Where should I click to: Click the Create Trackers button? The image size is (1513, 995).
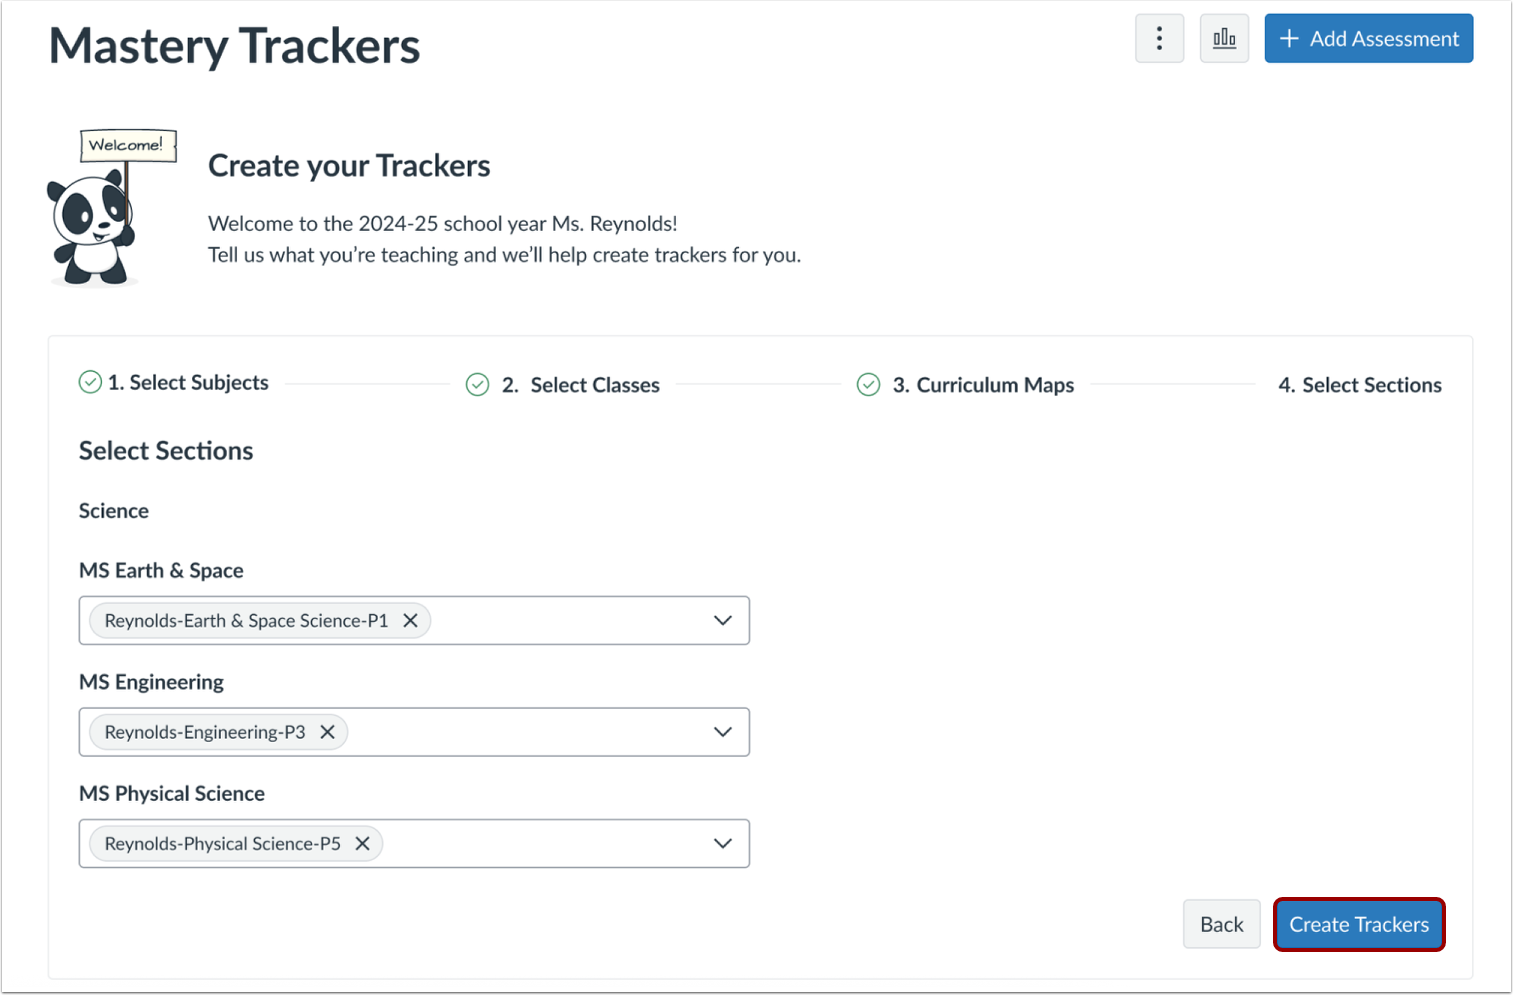pos(1359,924)
